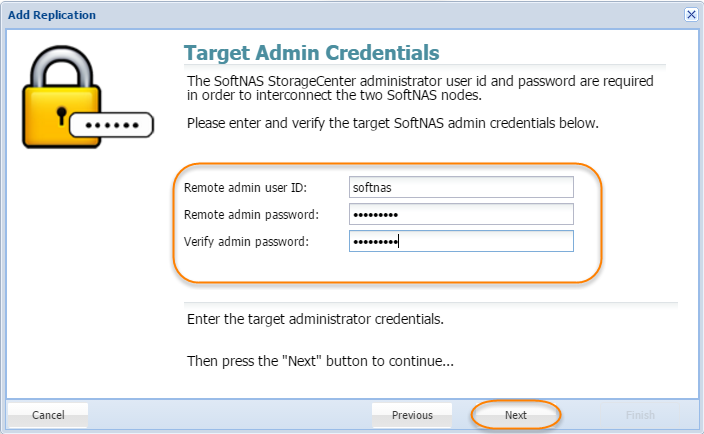
Task: Click the 'Then press the Next button' hint text
Action: coord(320,361)
